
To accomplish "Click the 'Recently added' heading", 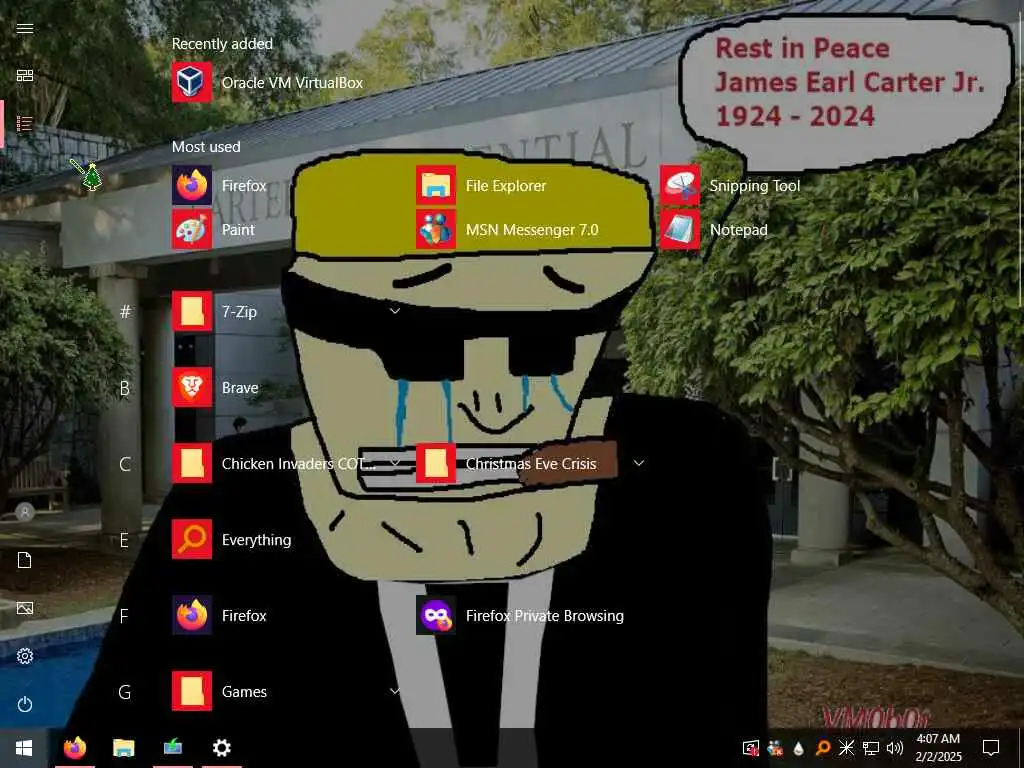I will (222, 44).
